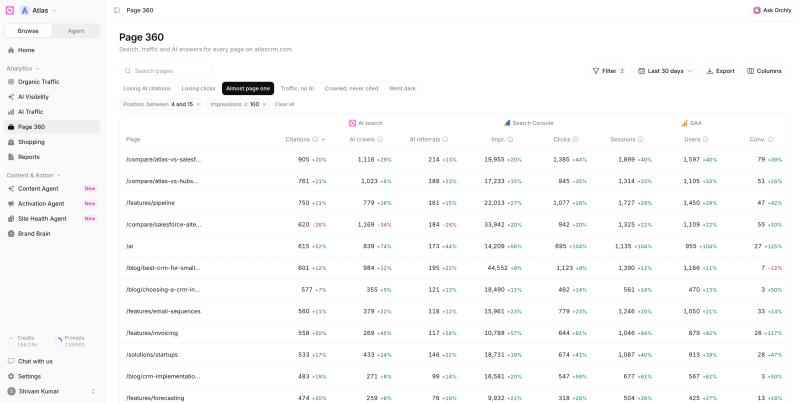Click the info icon next to Clicks

[576, 139]
